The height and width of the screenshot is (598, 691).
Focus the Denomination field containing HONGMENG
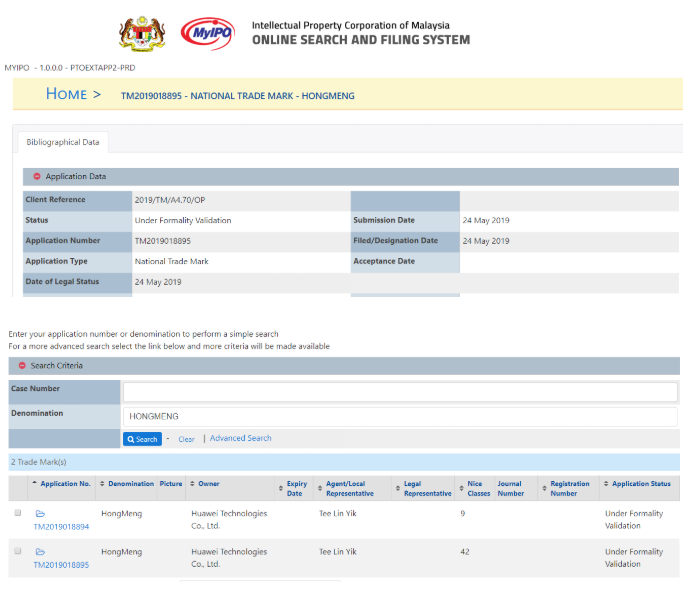pyautogui.click(x=400, y=416)
